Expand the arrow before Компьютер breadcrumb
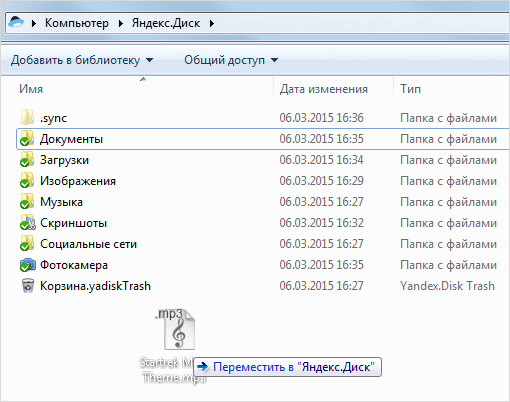Screen dimensions: 510x402 [x=34, y=23]
